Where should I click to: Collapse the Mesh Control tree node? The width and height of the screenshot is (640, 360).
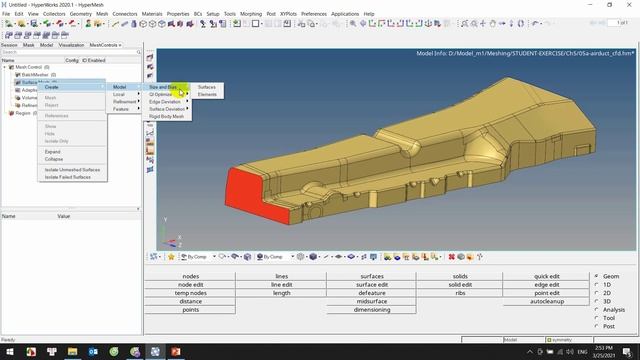tap(5, 67)
